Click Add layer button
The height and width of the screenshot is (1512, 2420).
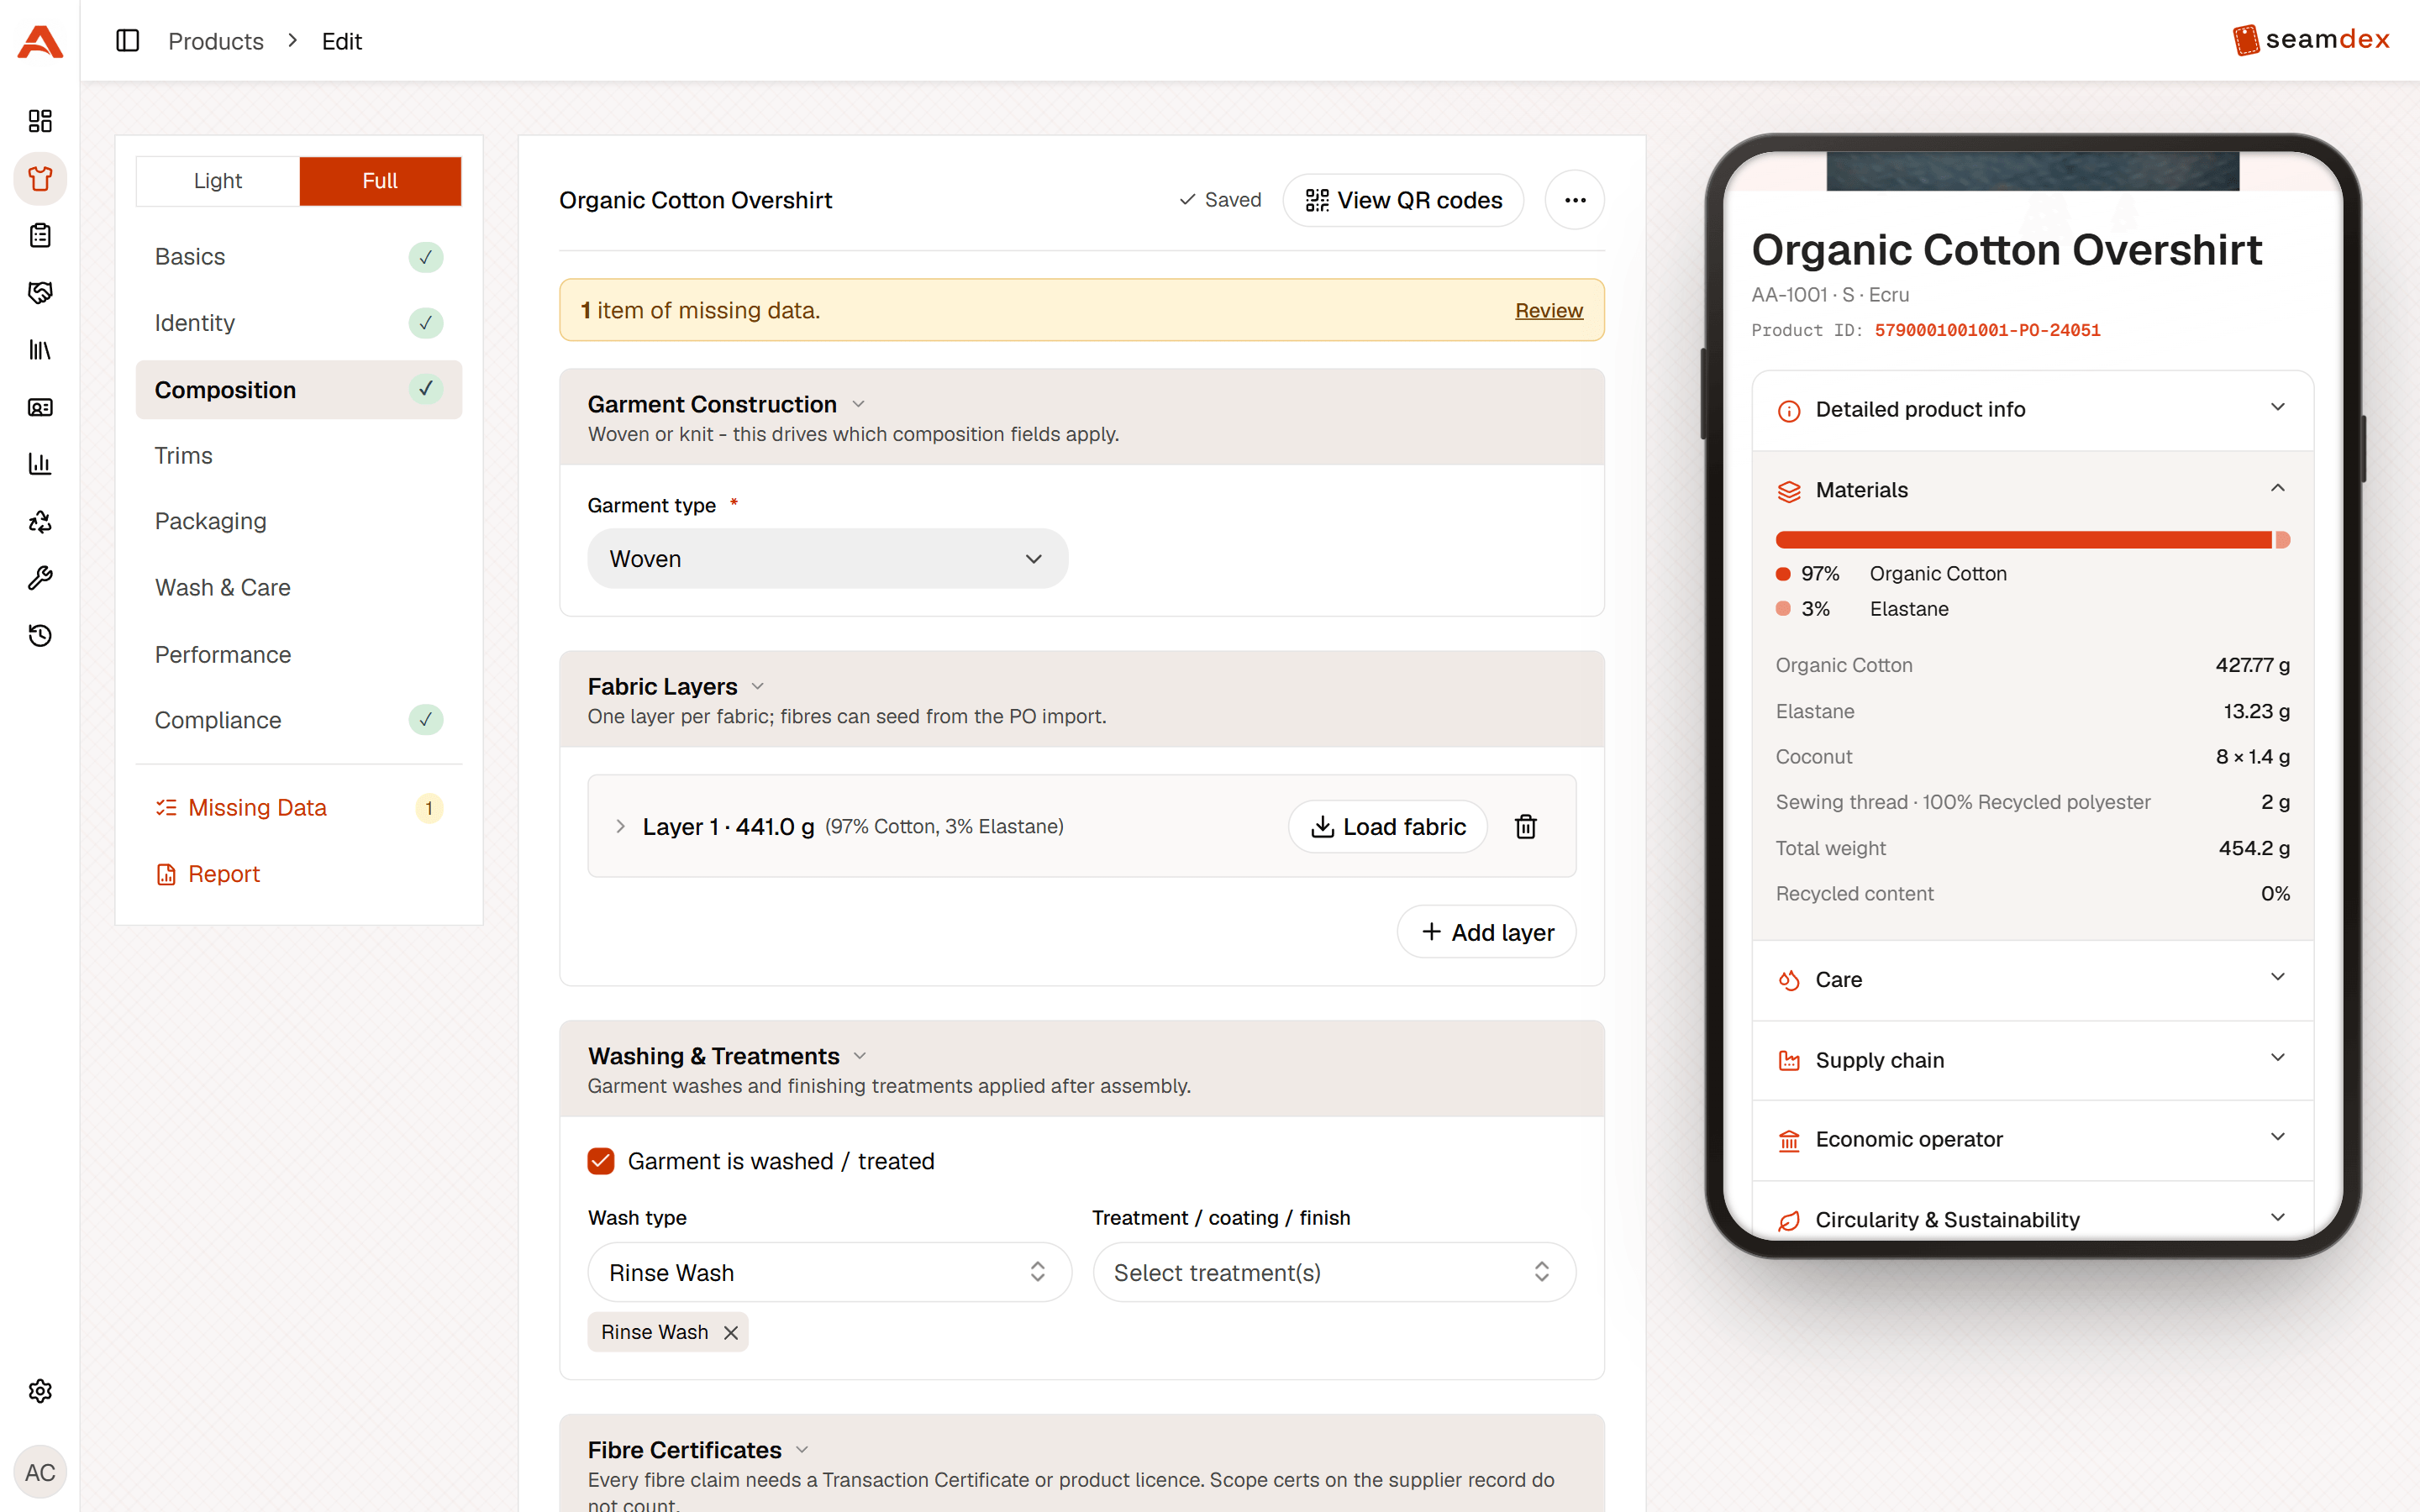click(1487, 932)
